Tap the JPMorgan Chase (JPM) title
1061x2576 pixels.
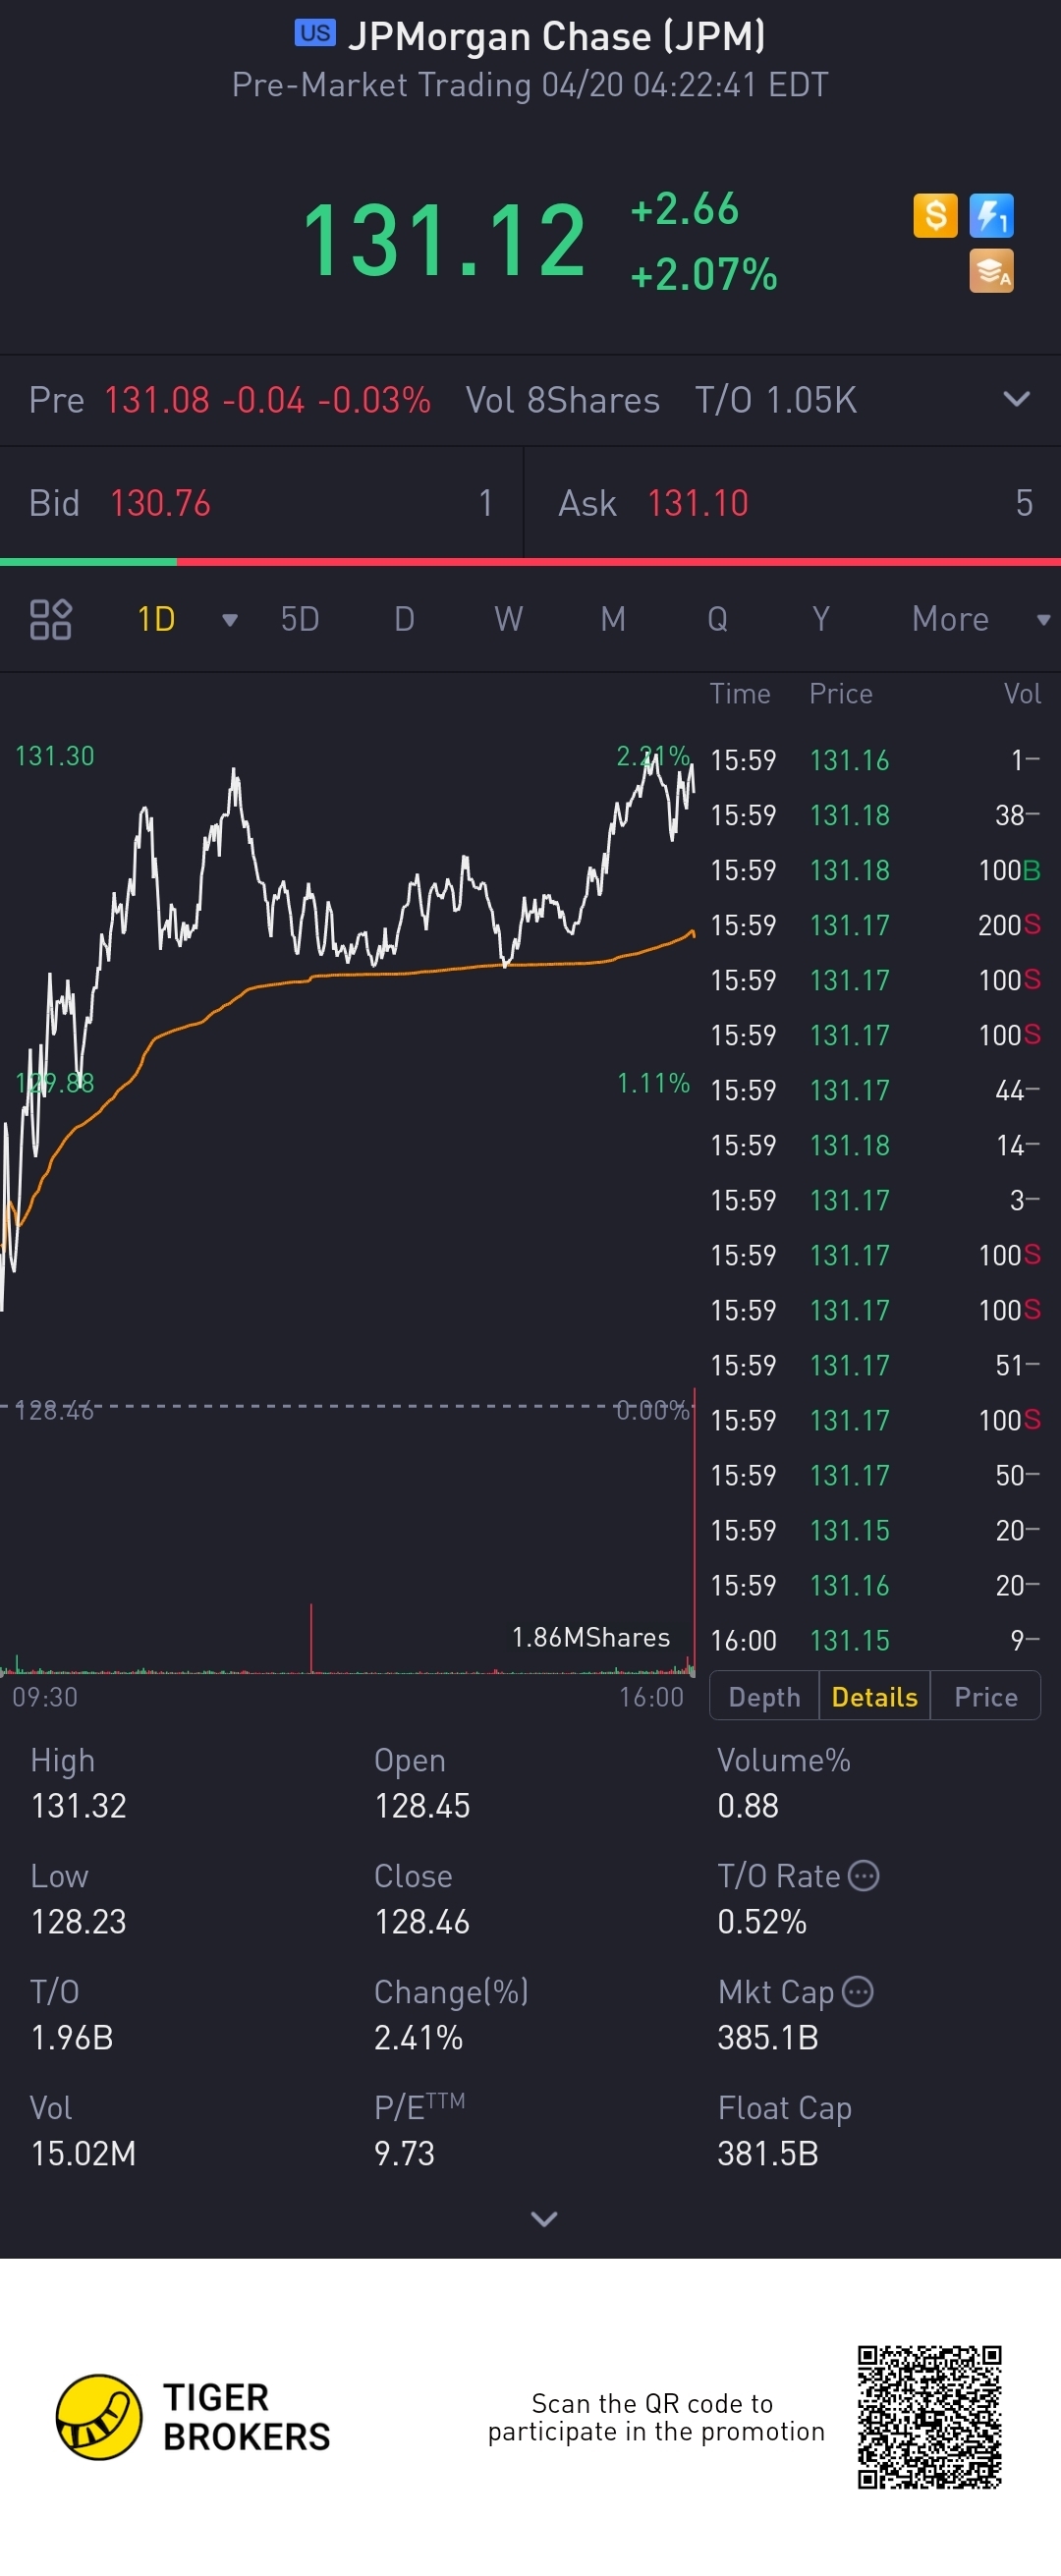click(556, 36)
